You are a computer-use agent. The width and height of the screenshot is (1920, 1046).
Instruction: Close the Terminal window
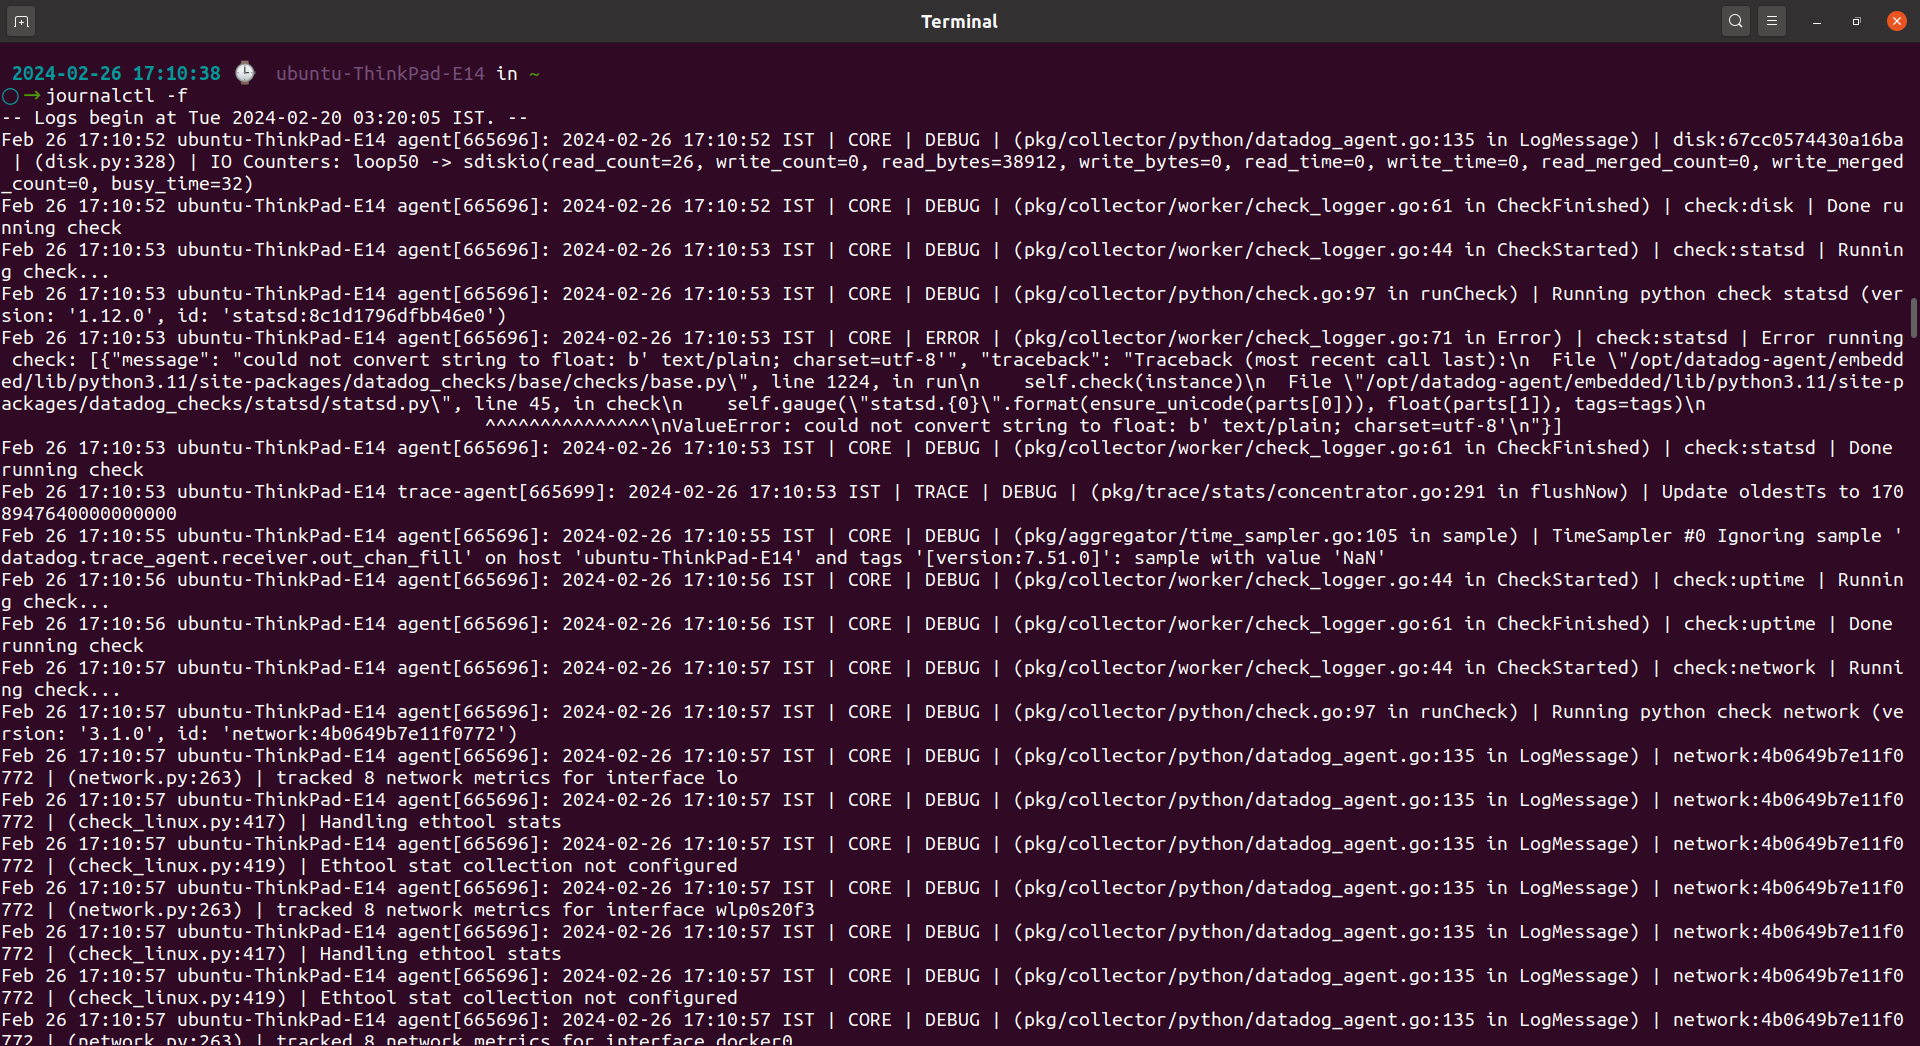pos(1896,21)
